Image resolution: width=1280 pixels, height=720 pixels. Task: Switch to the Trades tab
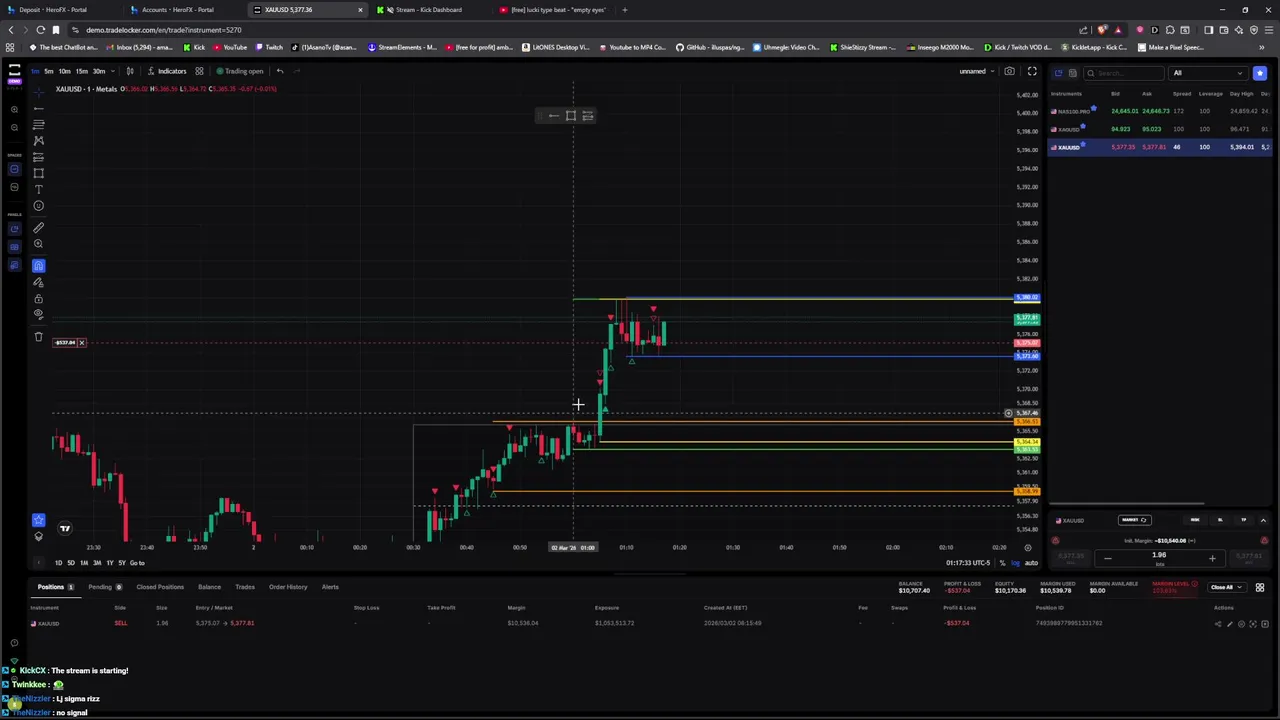click(x=245, y=587)
